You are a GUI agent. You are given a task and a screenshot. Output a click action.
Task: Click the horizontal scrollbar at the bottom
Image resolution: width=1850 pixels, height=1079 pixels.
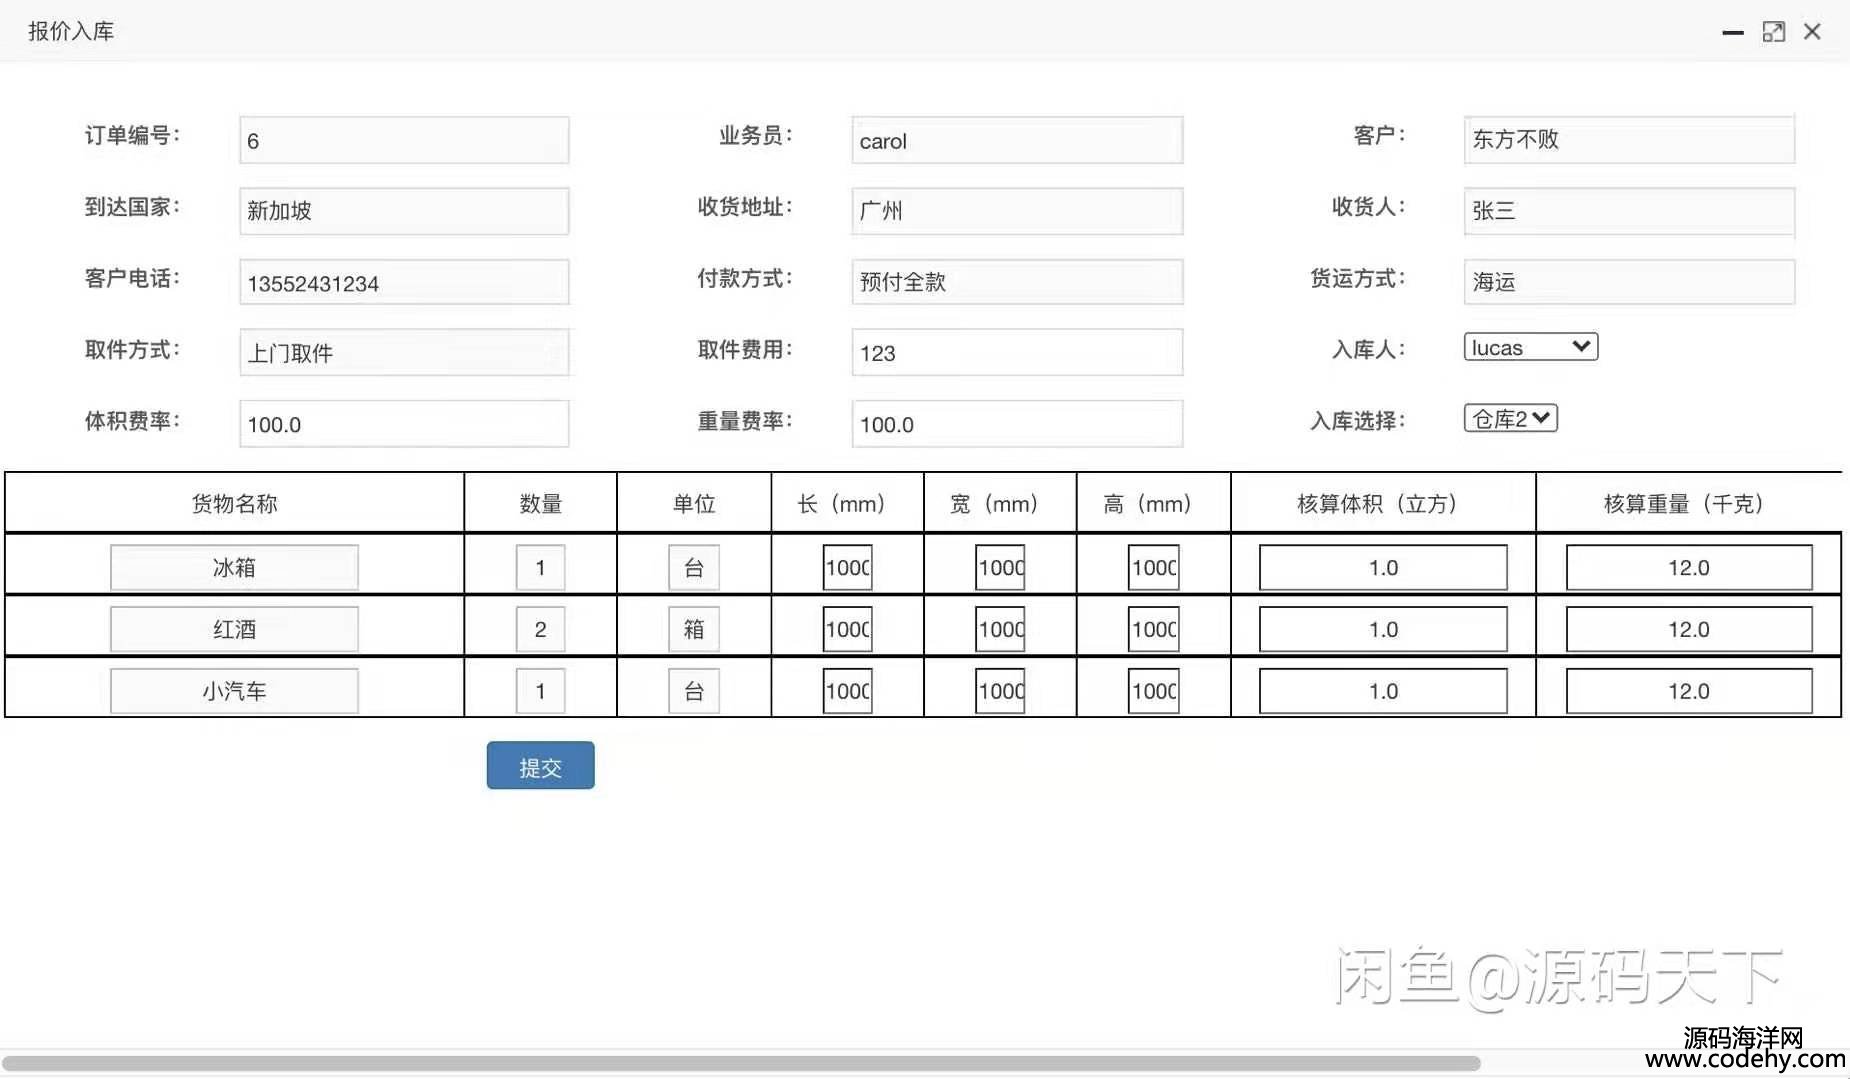pos(740,1063)
